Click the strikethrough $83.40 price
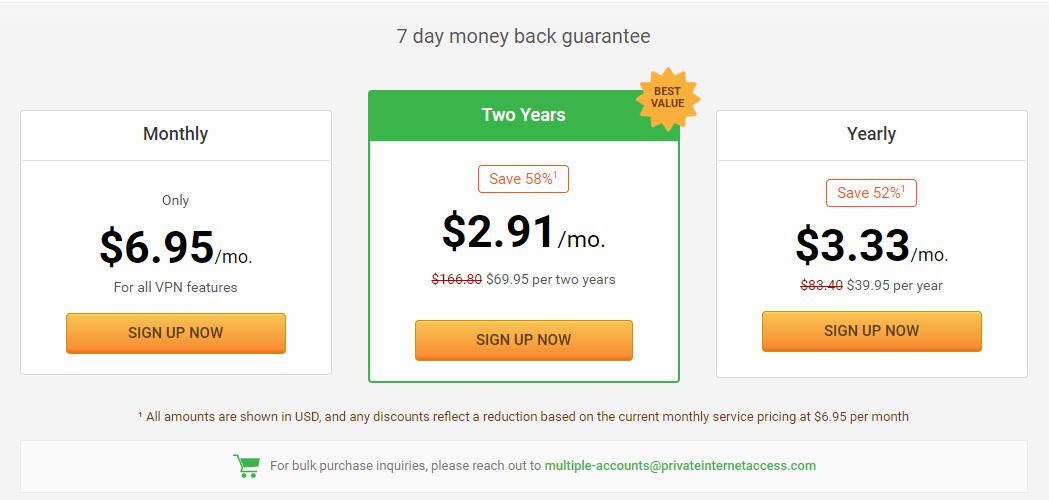The image size is (1049, 500). coord(822,285)
